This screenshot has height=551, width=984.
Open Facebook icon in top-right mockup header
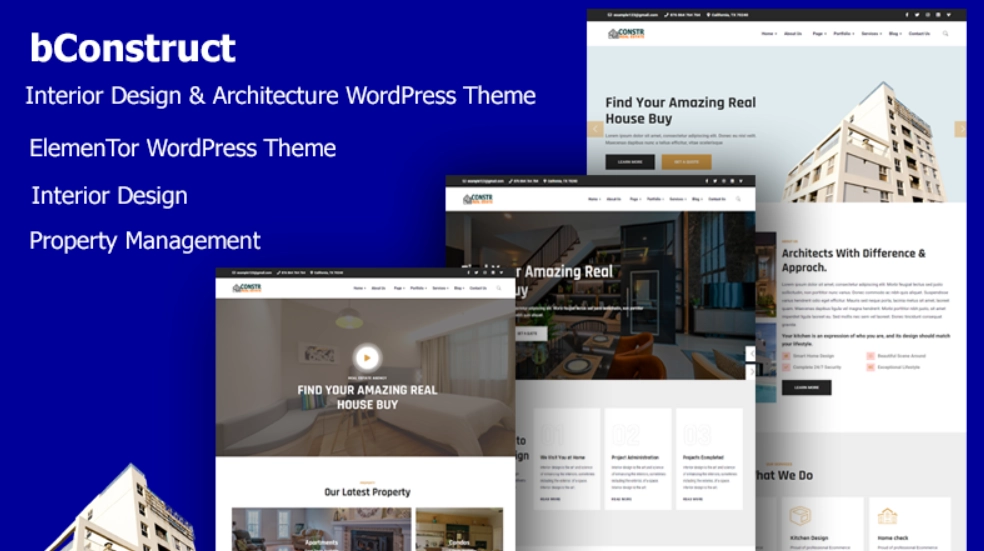(x=906, y=14)
